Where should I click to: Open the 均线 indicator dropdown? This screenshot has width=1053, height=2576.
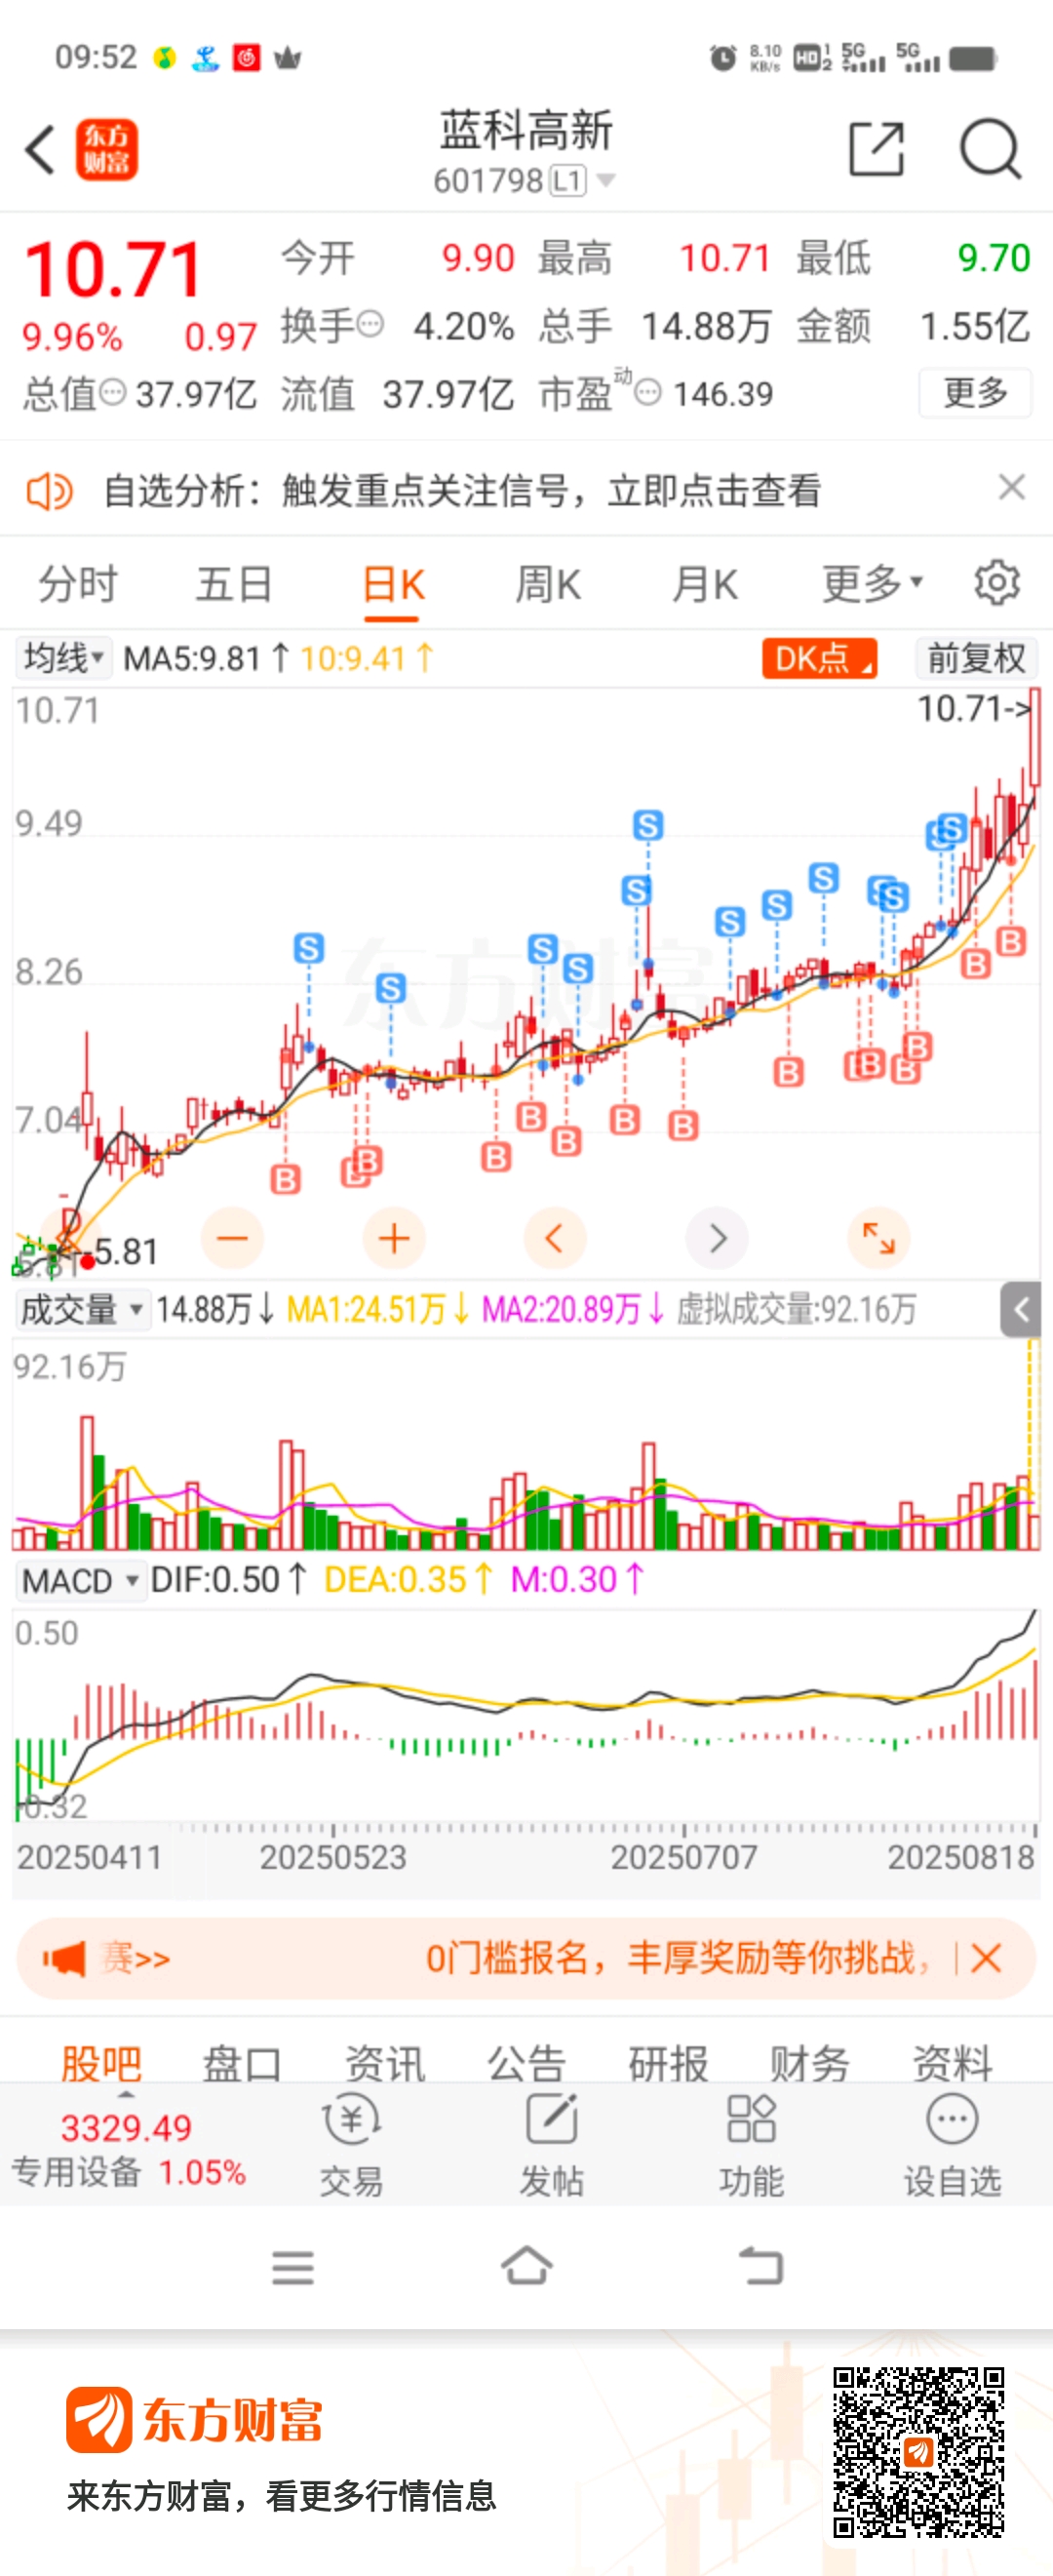tap(64, 658)
